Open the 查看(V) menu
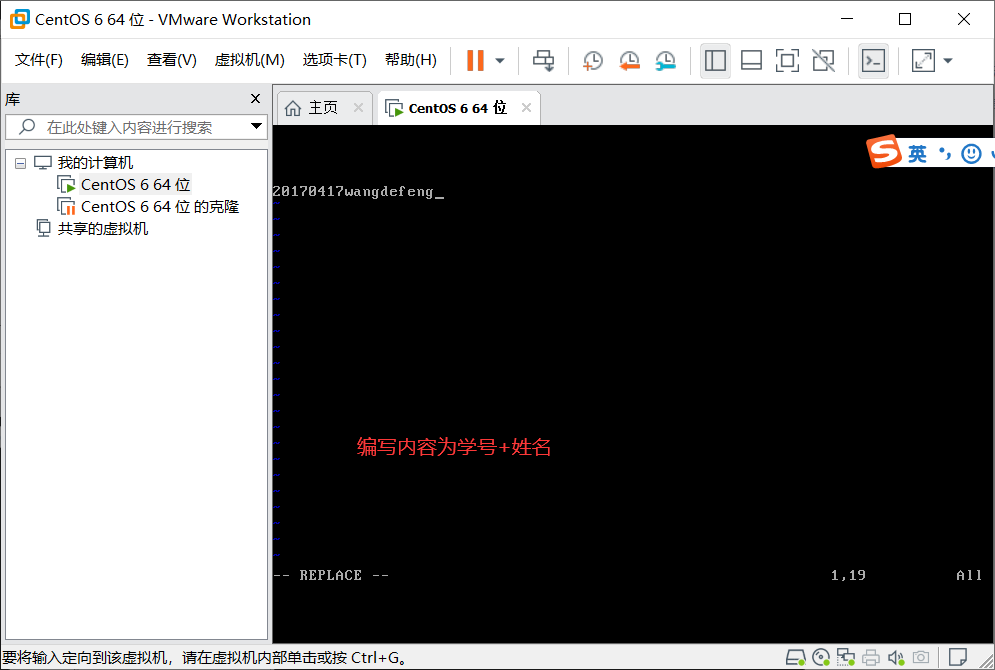995x670 pixels. tap(171, 60)
